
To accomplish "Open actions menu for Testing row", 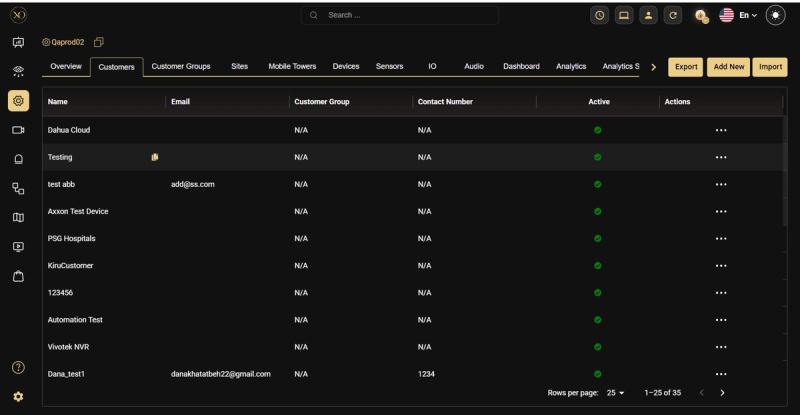I will (721, 157).
